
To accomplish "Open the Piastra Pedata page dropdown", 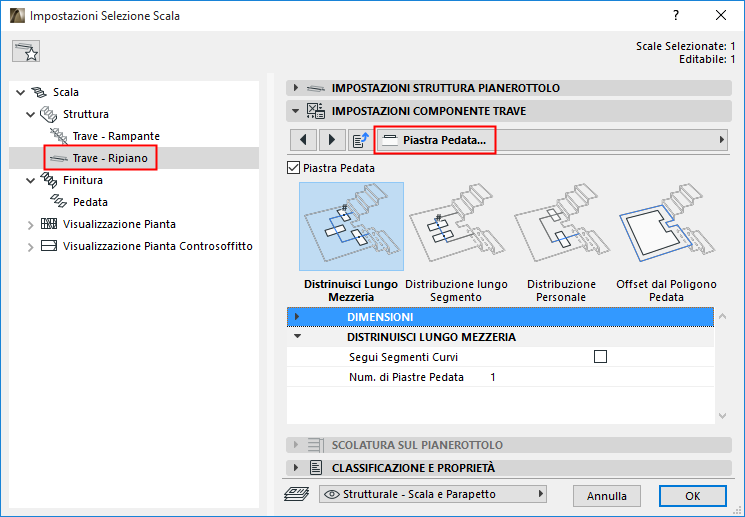I will coord(552,140).
